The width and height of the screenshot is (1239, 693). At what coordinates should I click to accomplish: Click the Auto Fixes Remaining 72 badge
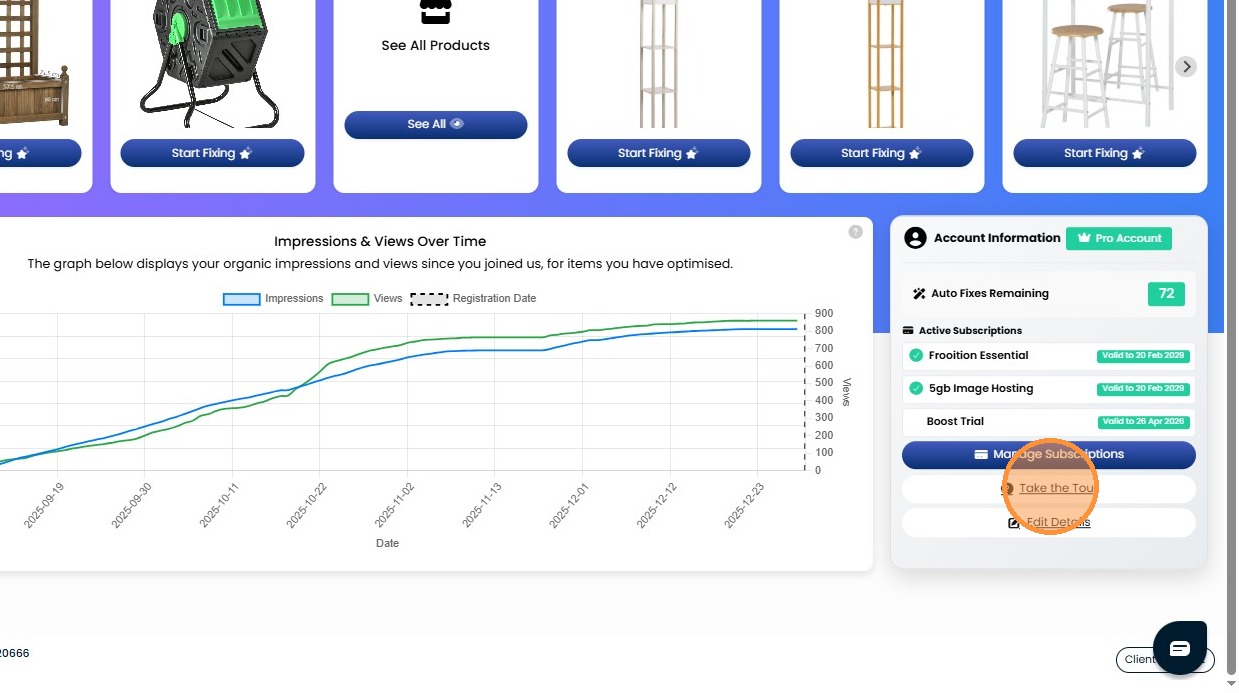tap(1166, 294)
